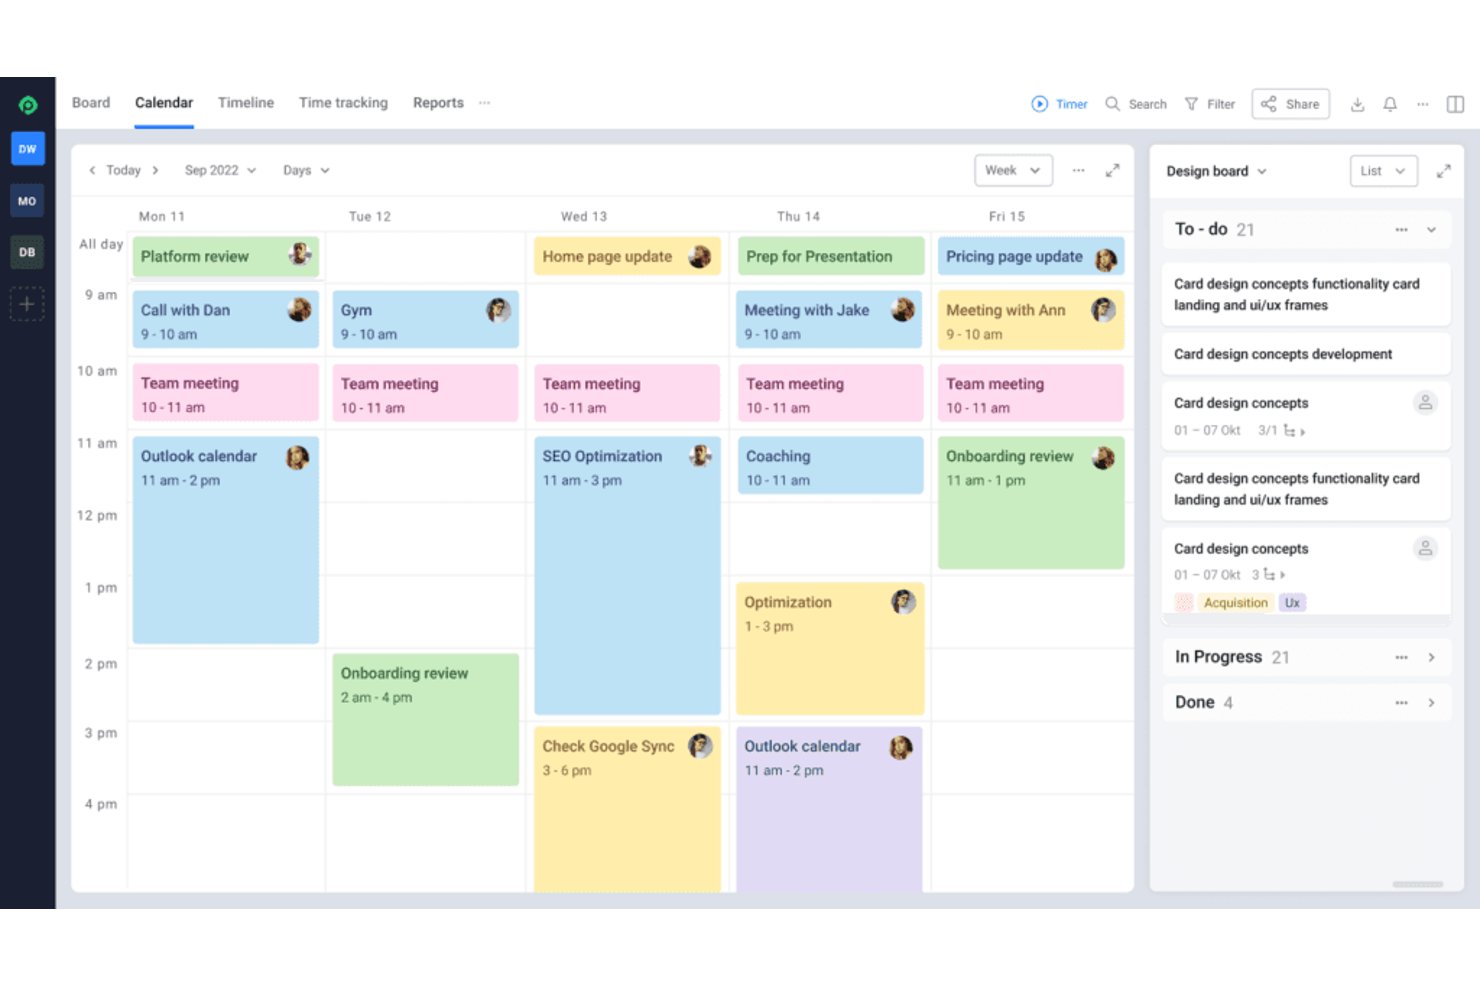Collapse the To - do list chevron
This screenshot has height=987, width=1480.
coord(1431,230)
